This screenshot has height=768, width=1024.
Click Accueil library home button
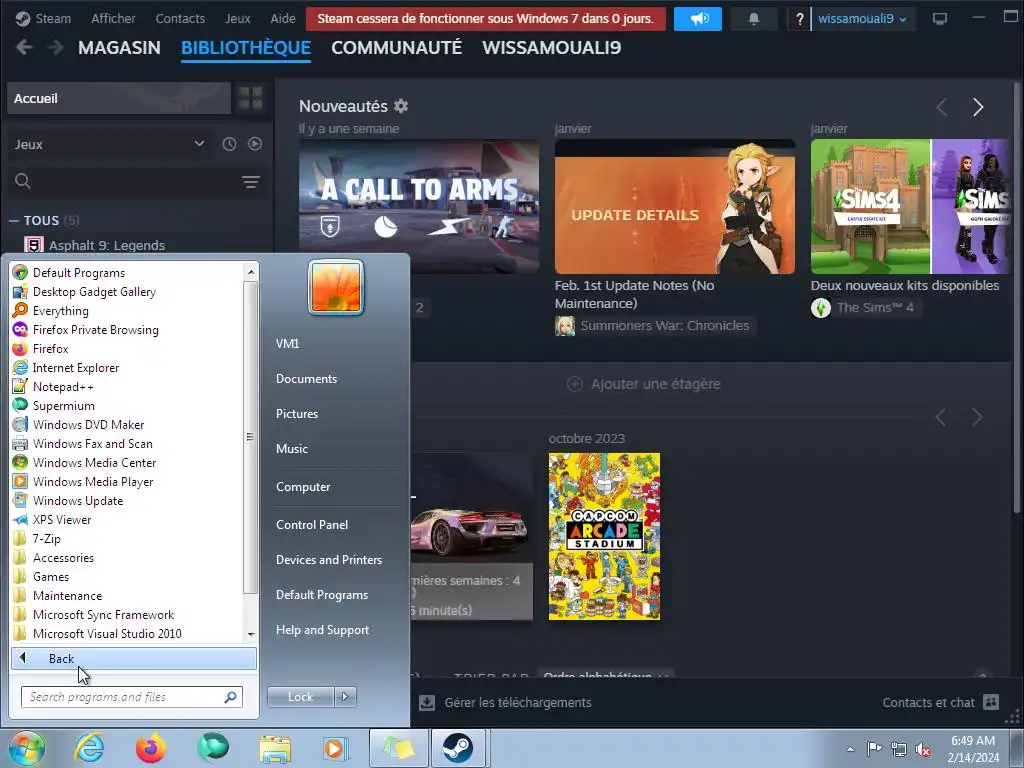pos(119,98)
